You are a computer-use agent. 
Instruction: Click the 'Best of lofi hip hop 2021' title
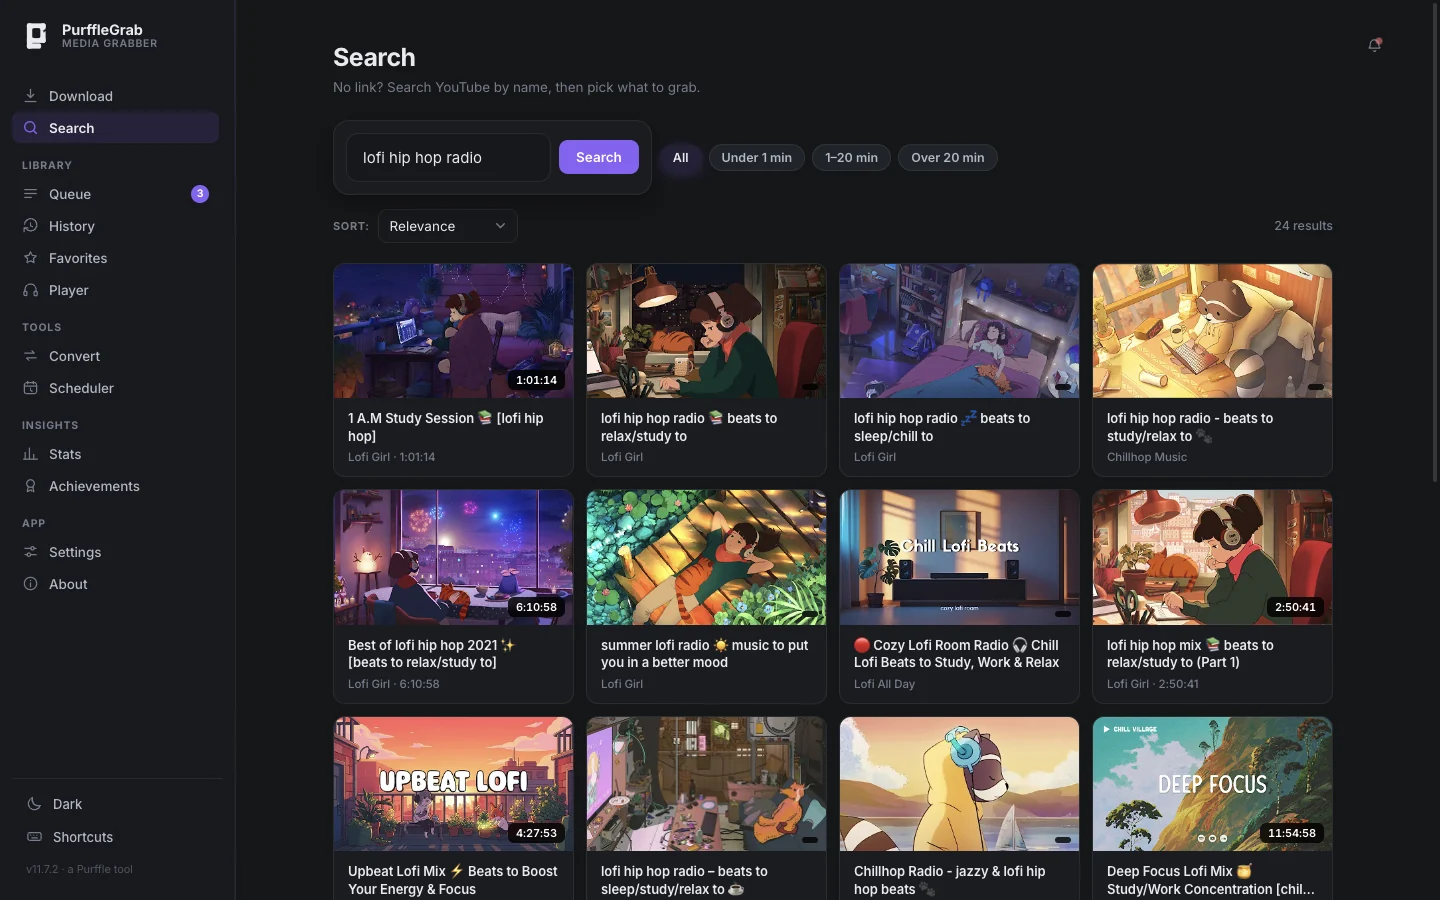[432, 654]
